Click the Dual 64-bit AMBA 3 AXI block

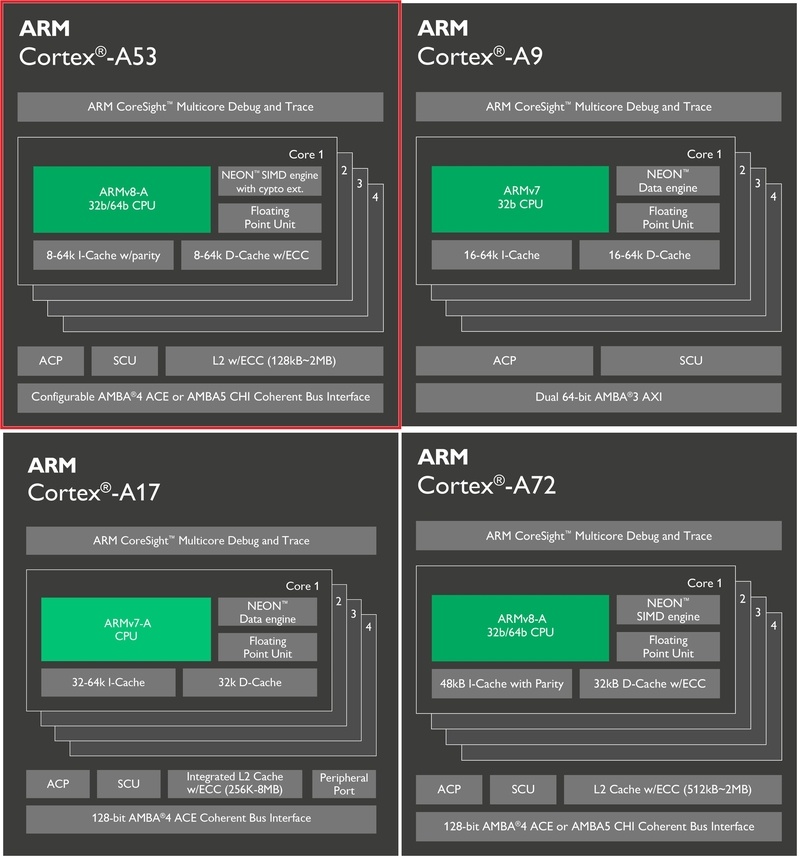(x=598, y=397)
